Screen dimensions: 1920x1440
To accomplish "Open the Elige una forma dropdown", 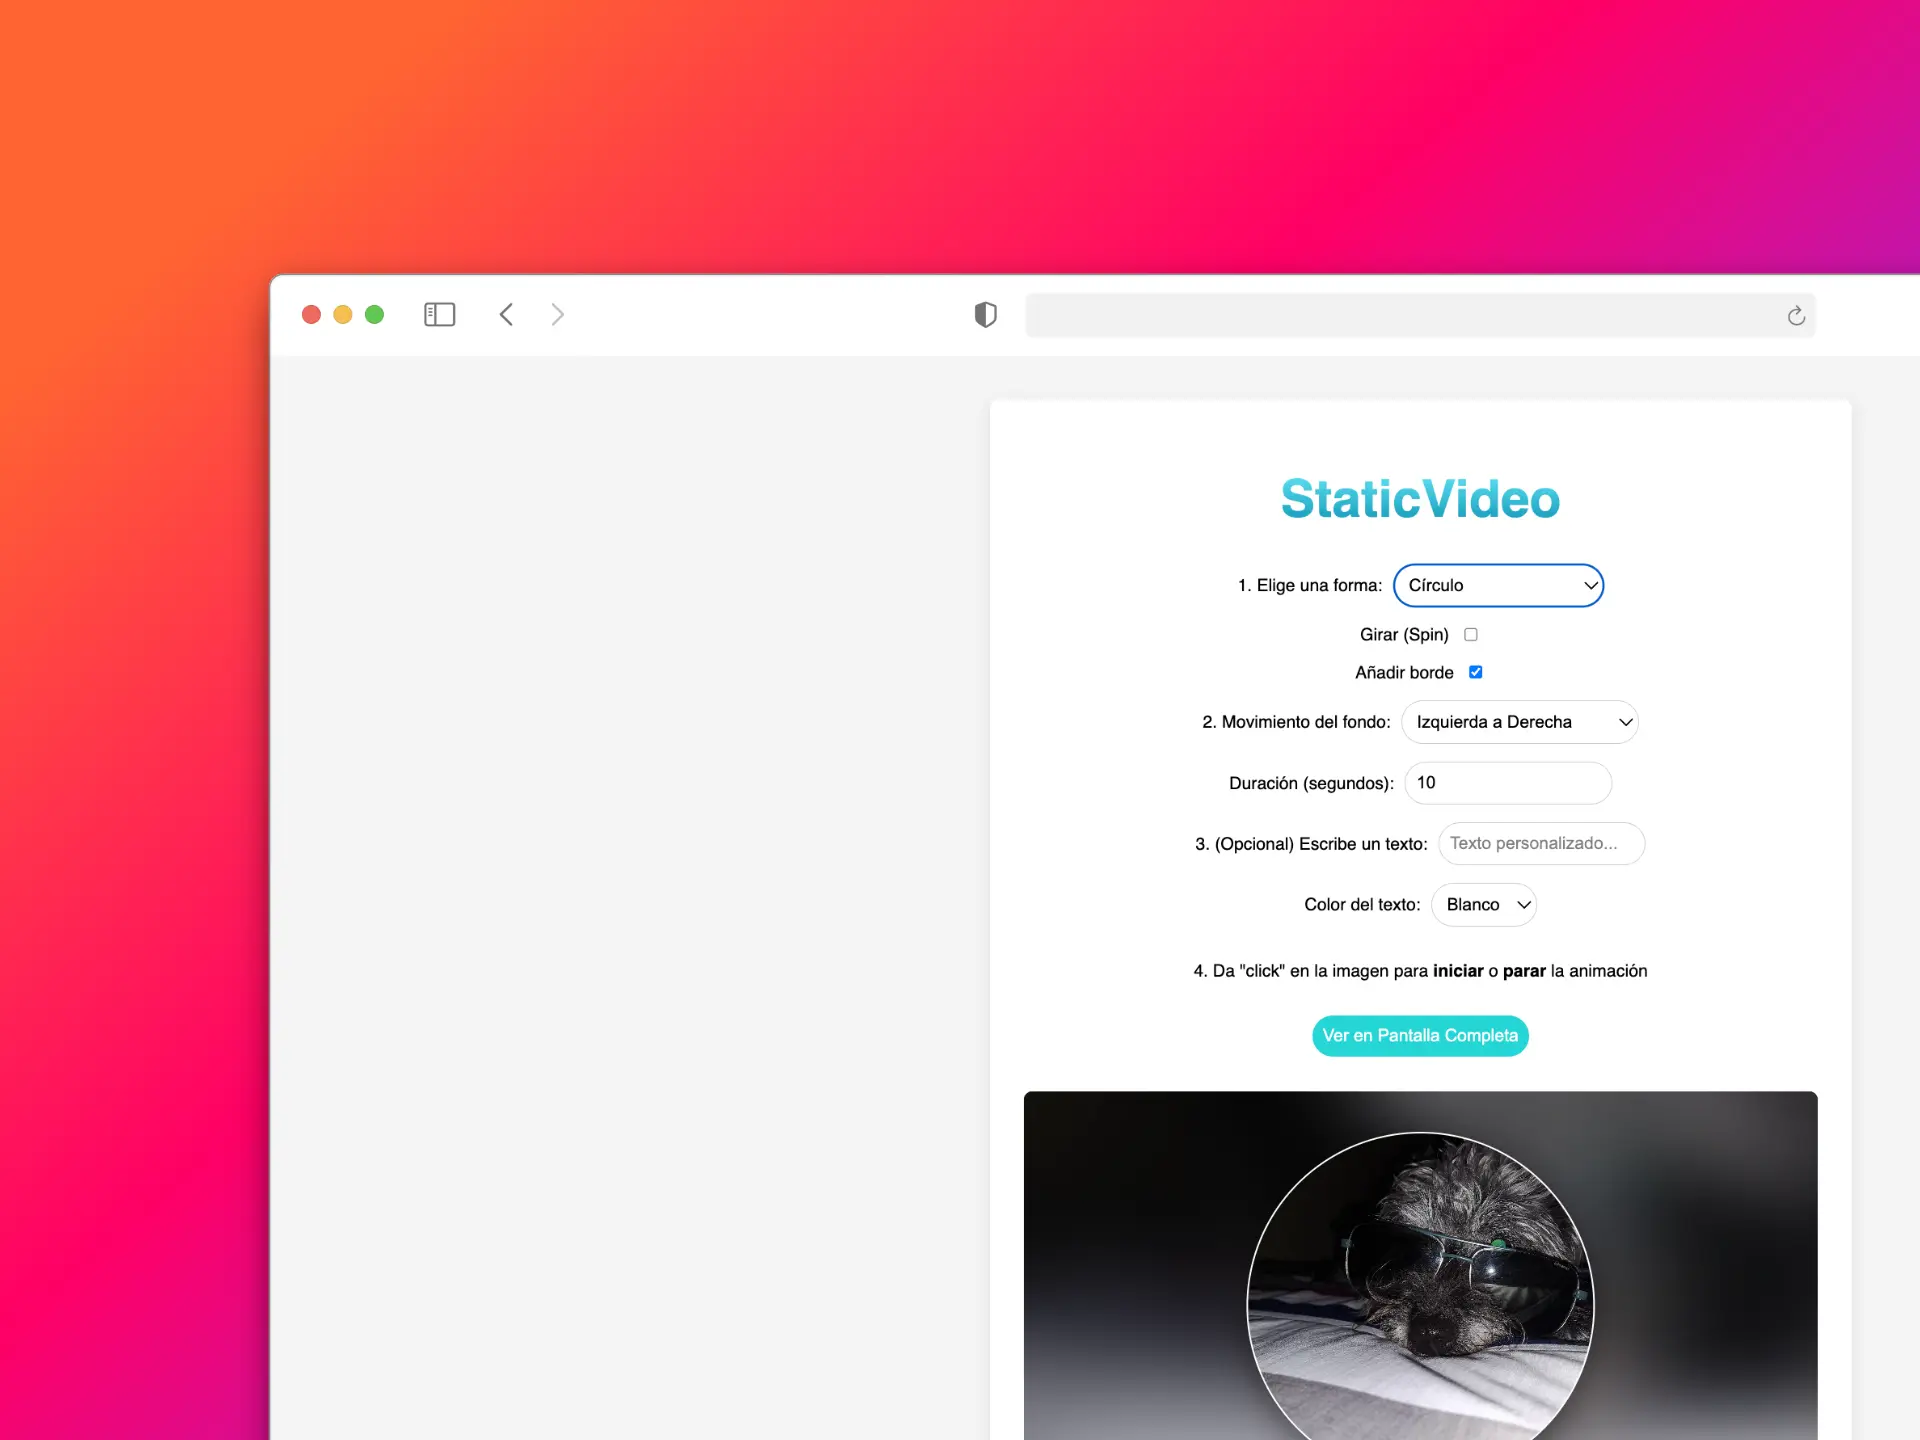I will [x=1498, y=585].
